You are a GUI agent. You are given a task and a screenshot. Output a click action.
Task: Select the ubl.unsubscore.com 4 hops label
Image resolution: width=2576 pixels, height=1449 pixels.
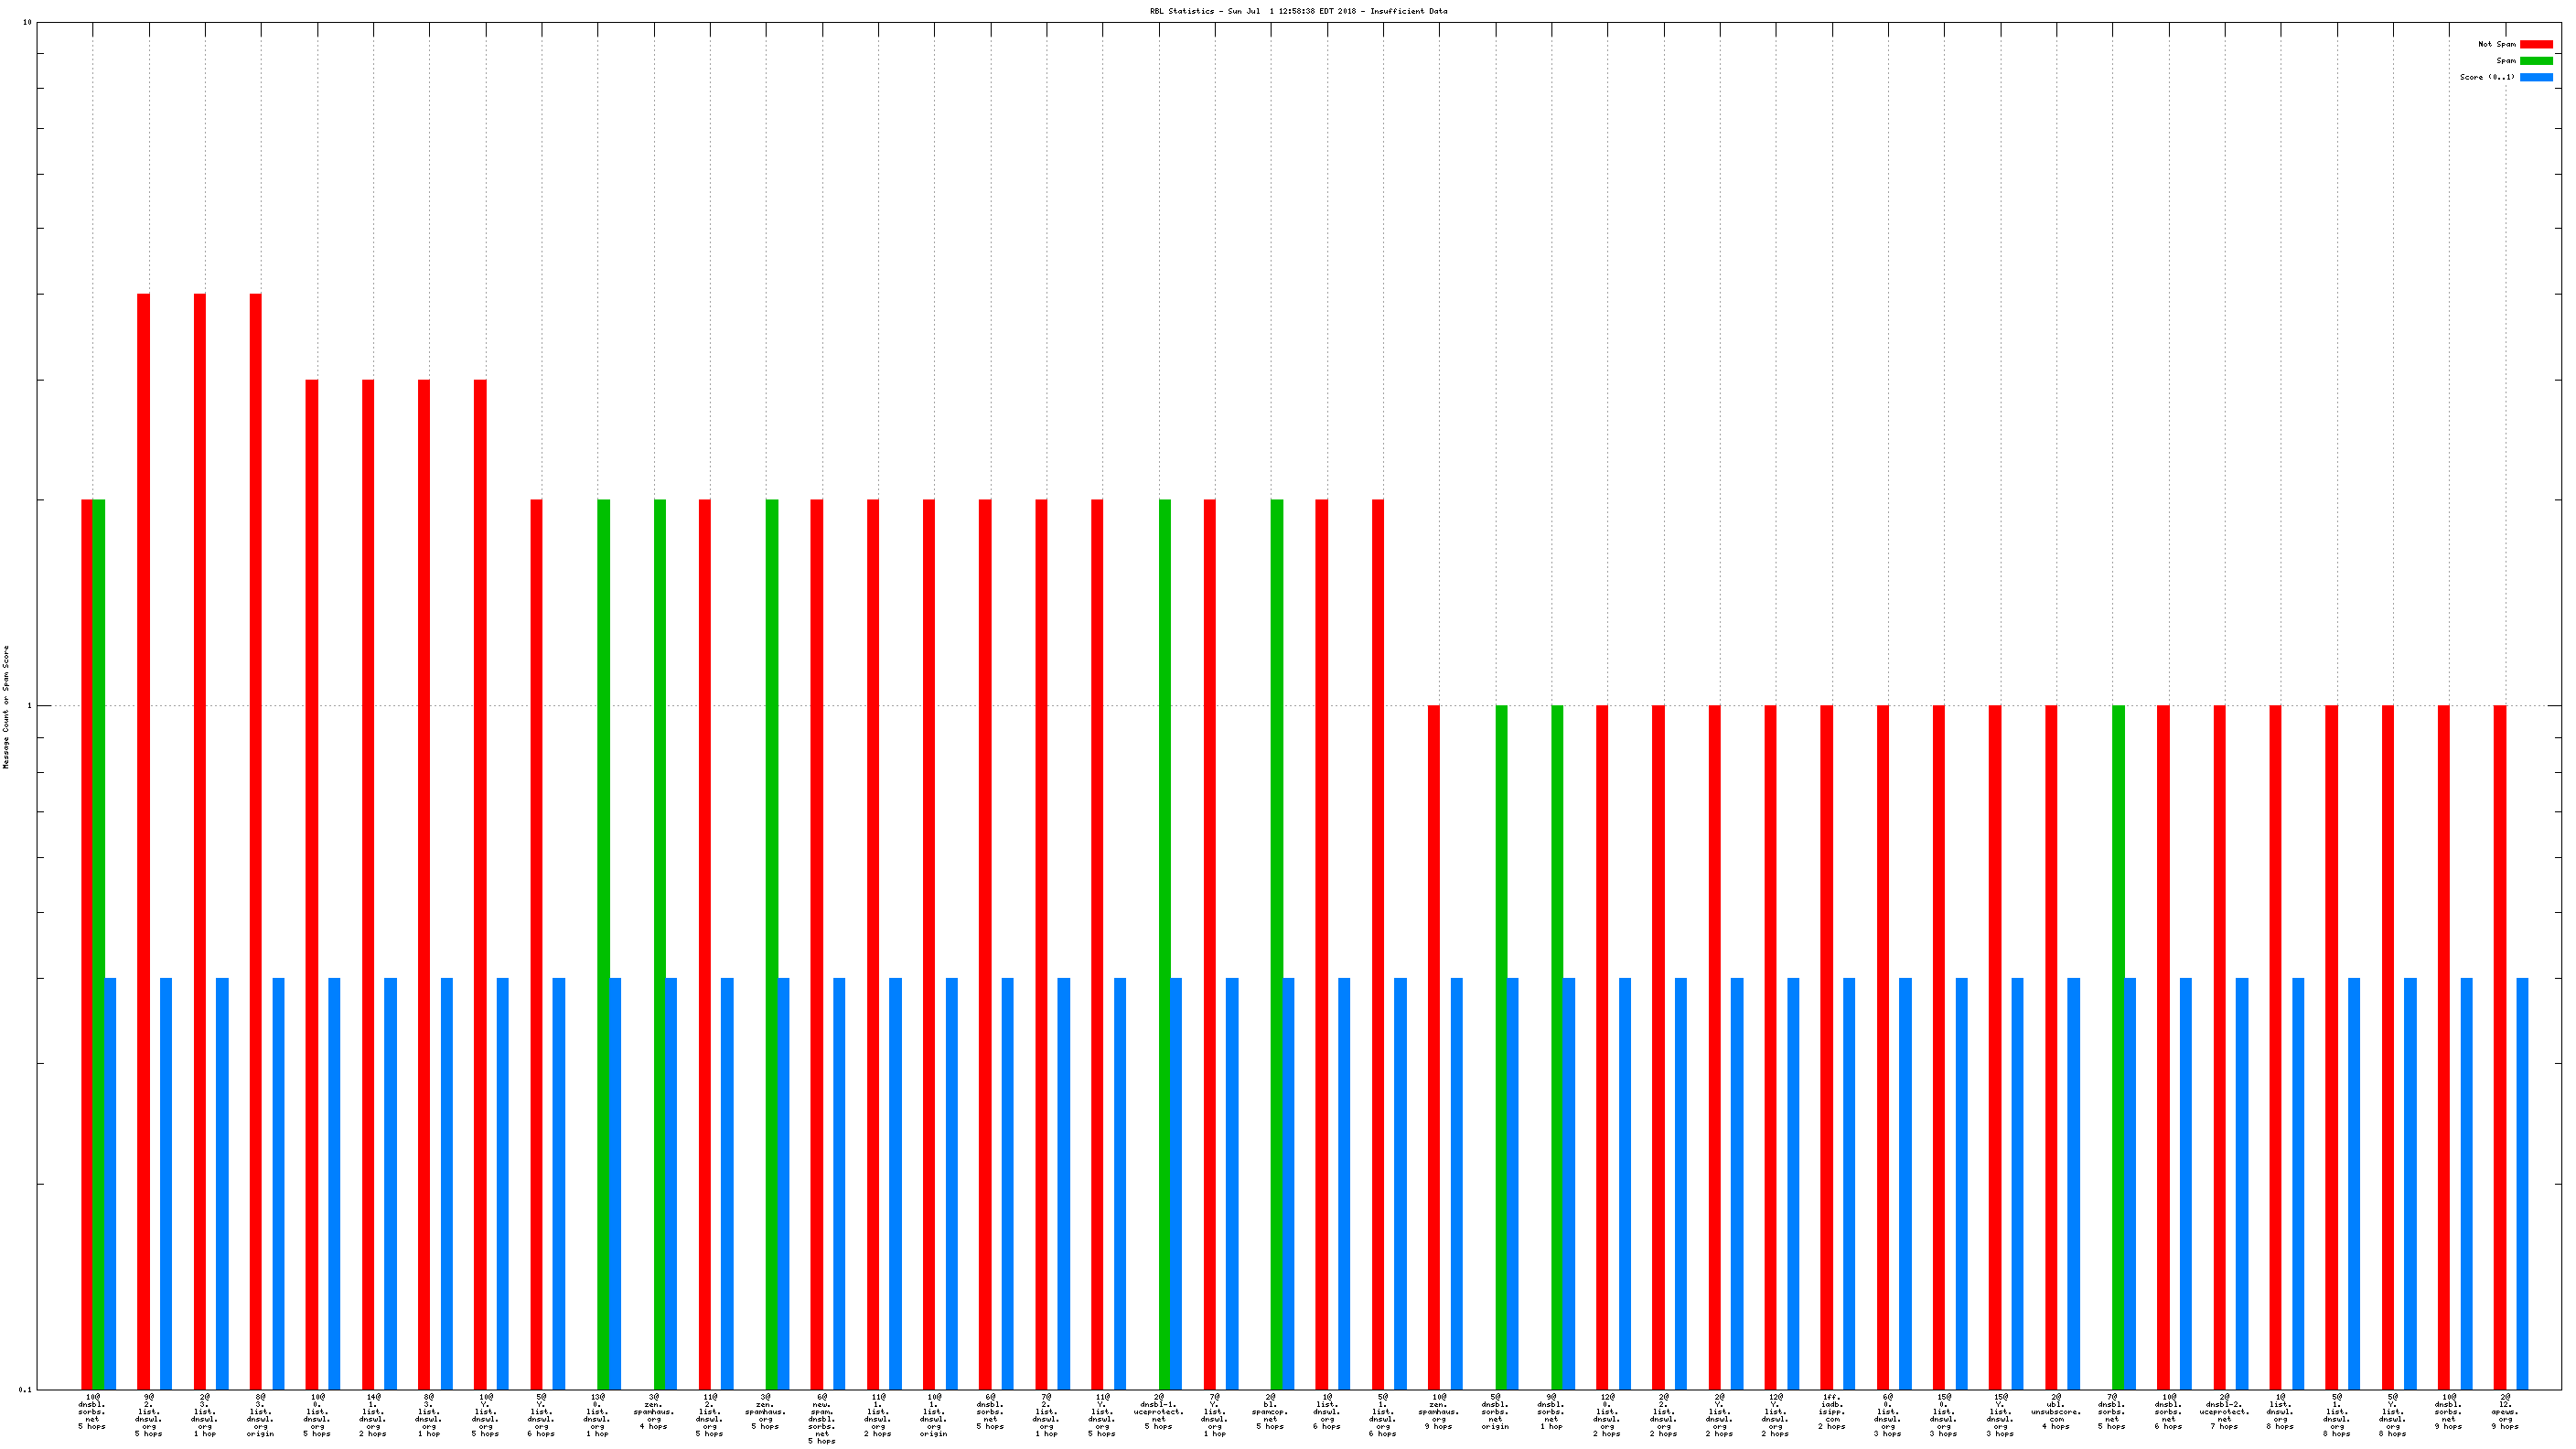[x=2055, y=1411]
